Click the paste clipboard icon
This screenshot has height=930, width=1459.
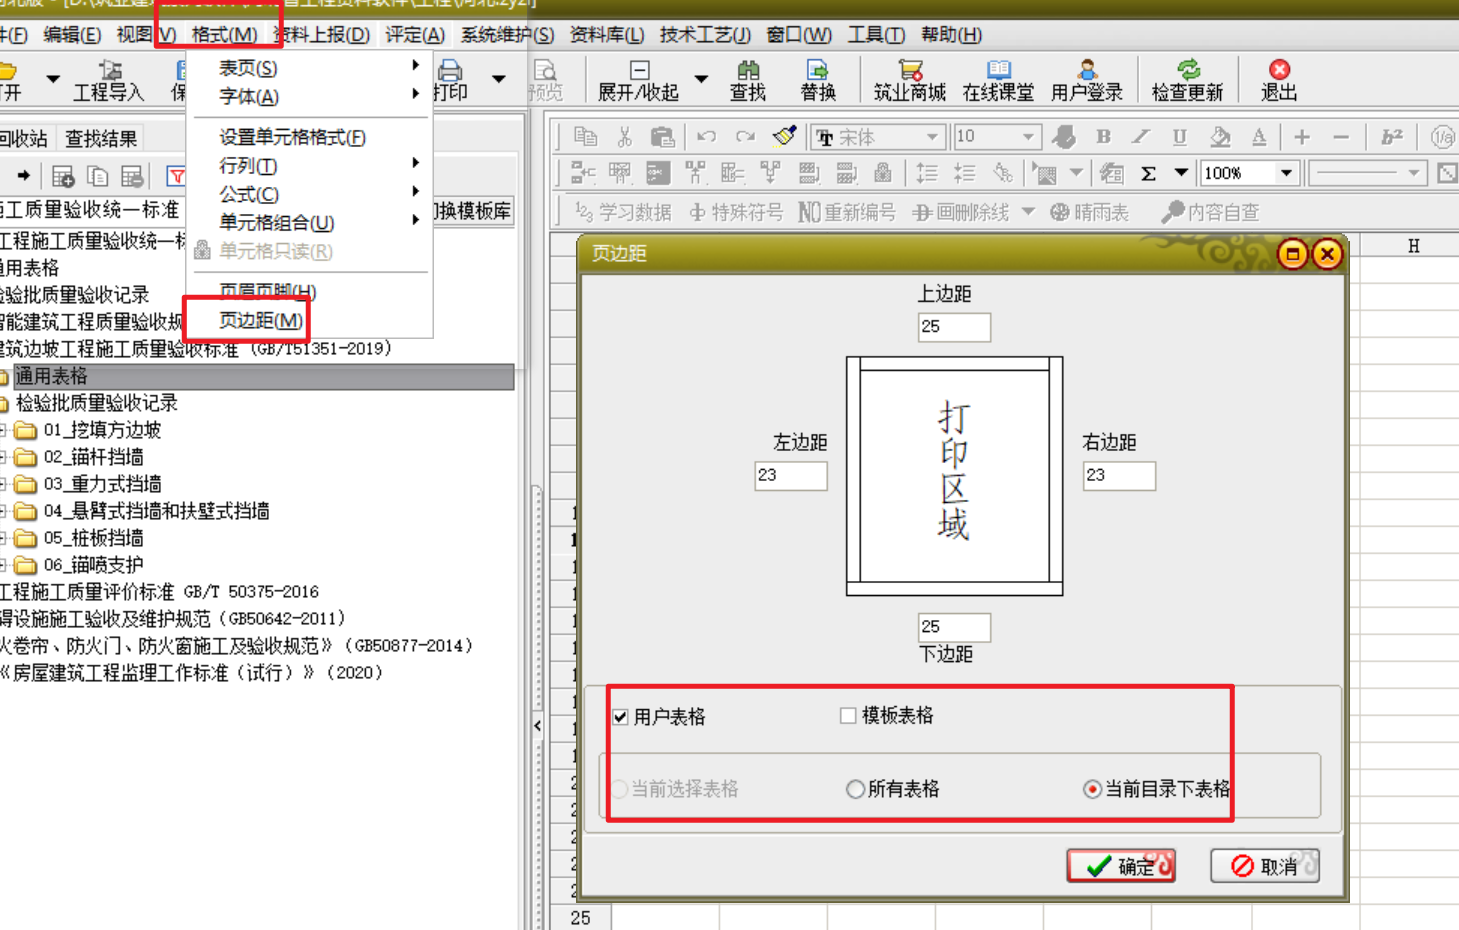pos(662,137)
